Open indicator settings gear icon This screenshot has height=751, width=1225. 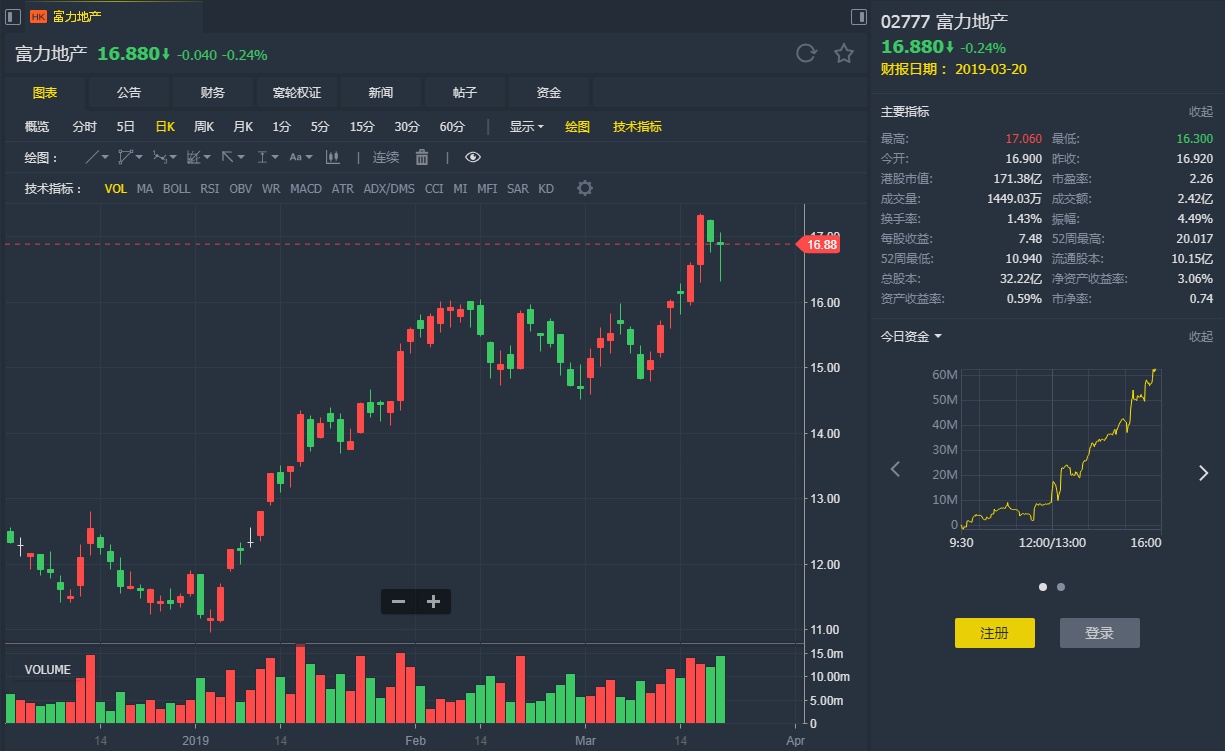click(x=585, y=189)
